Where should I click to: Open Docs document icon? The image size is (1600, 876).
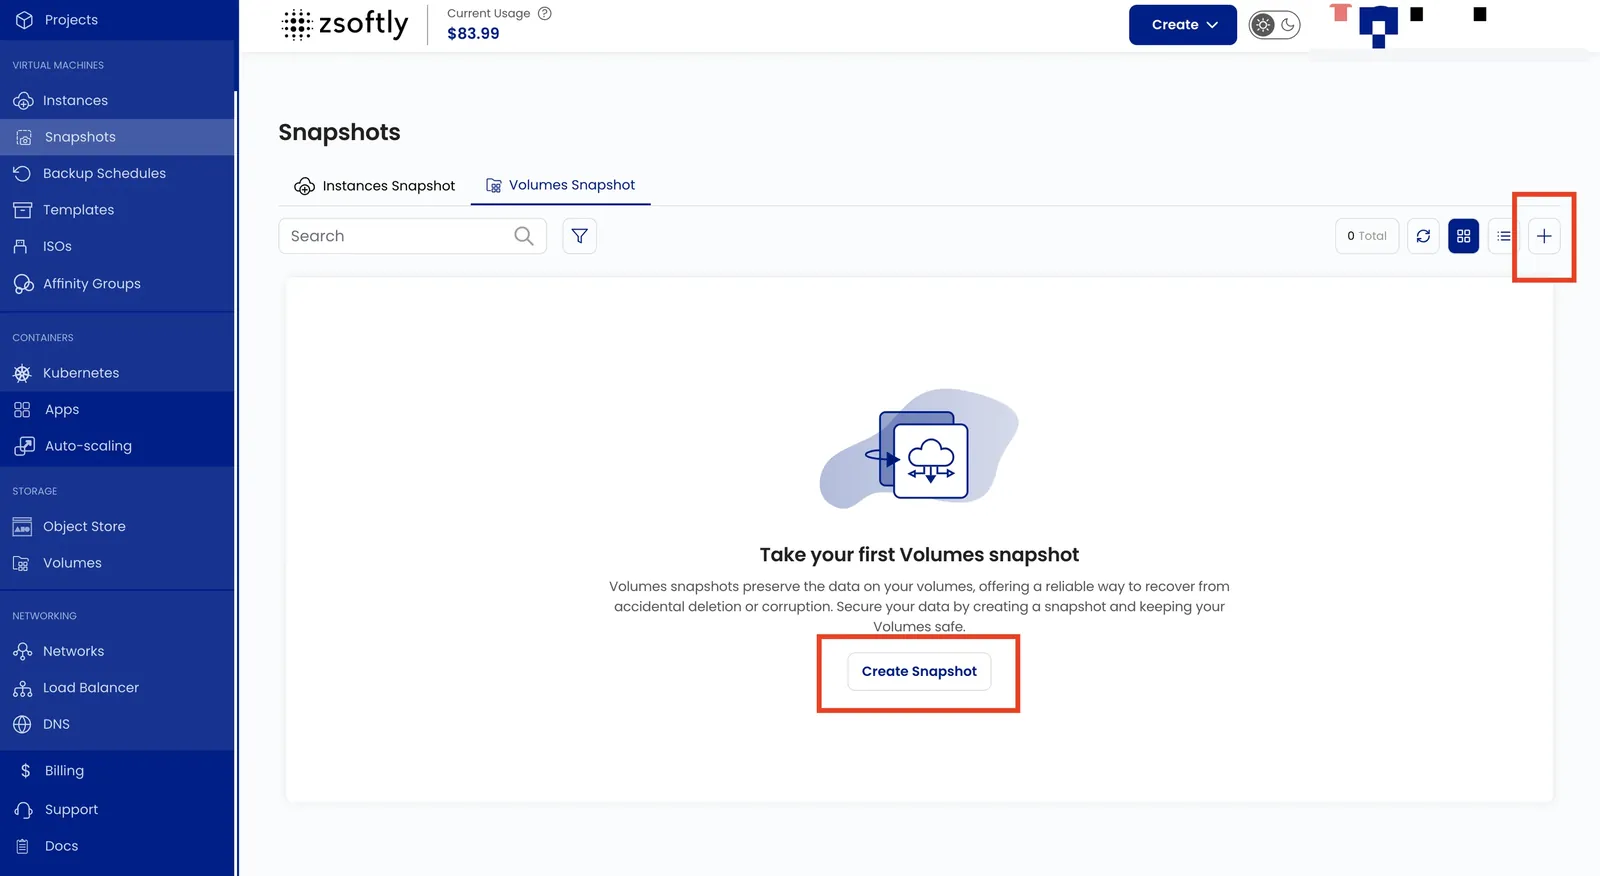pos(23,846)
